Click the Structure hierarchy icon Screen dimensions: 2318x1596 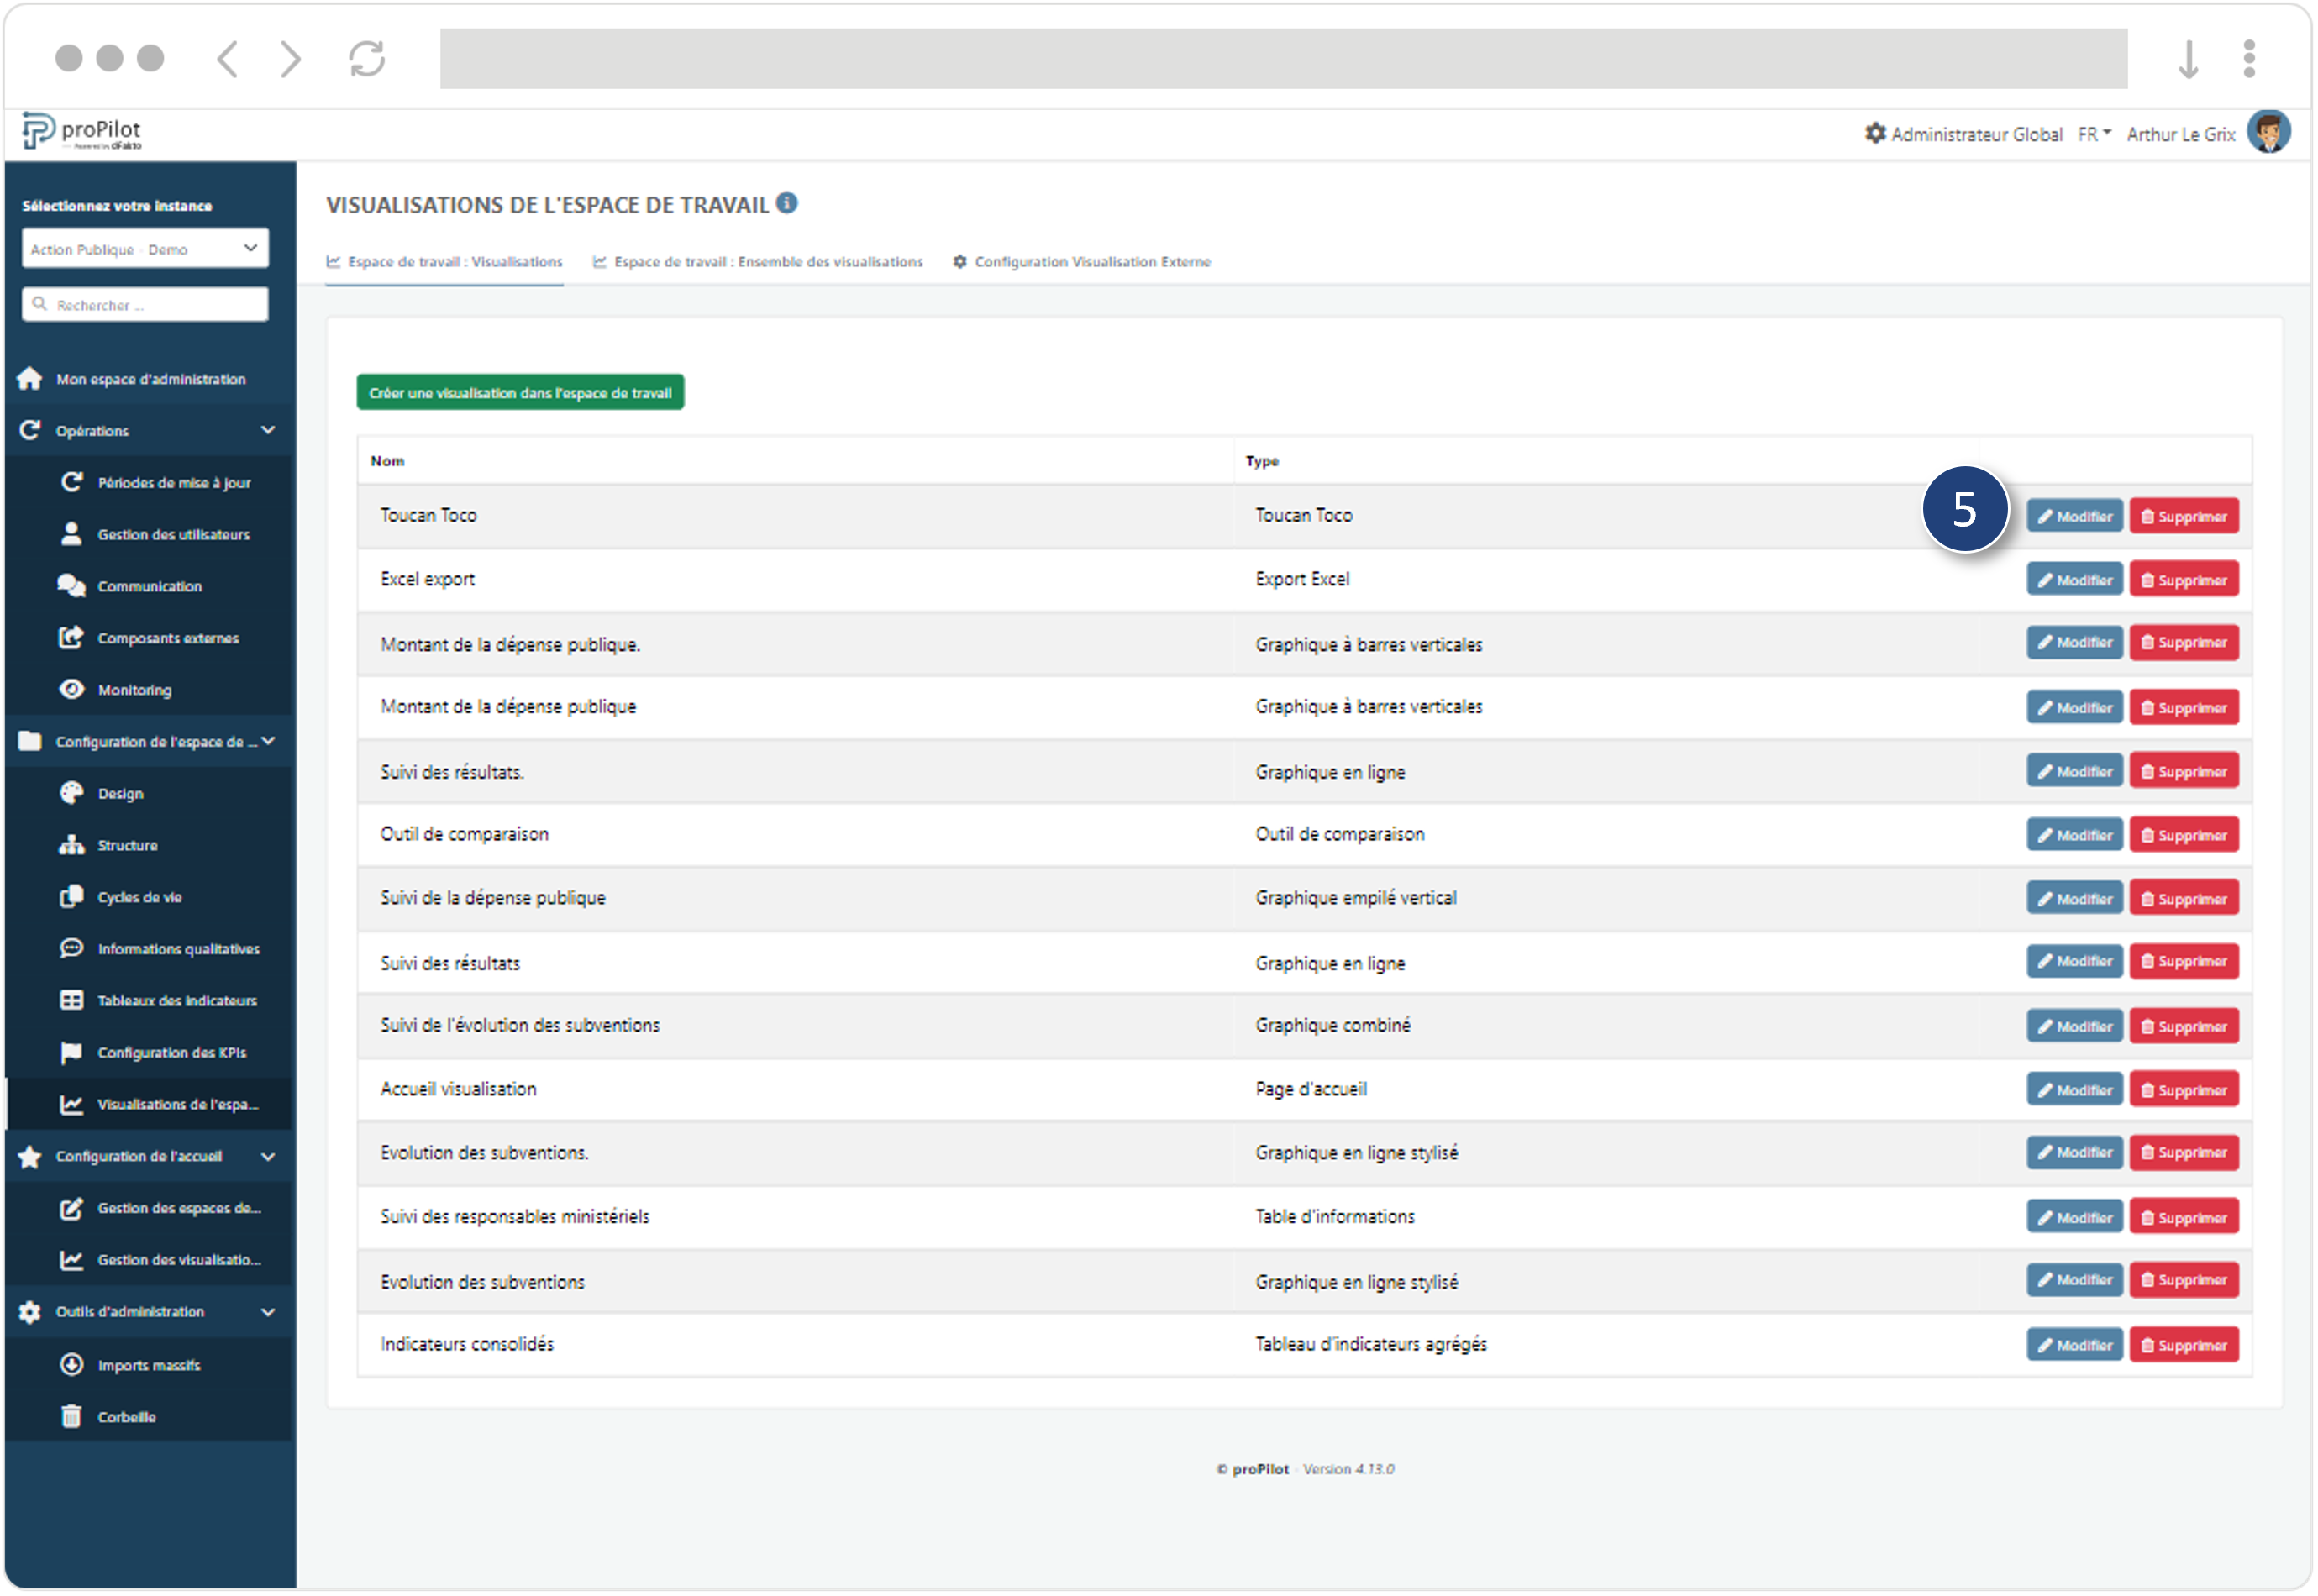[x=71, y=846]
